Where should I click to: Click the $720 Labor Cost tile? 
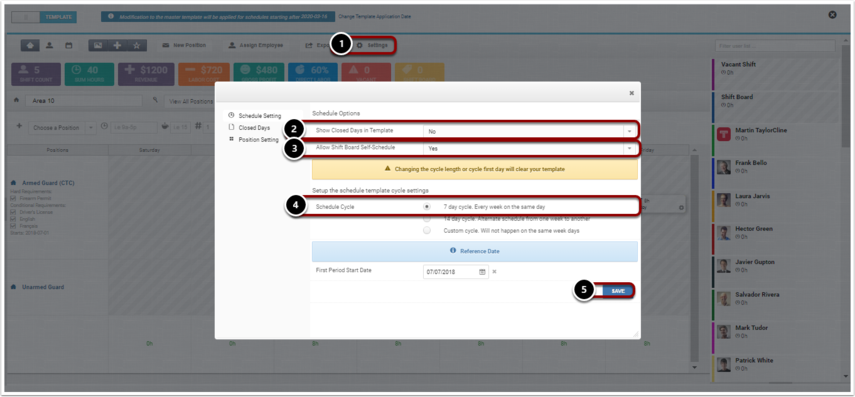203,74
